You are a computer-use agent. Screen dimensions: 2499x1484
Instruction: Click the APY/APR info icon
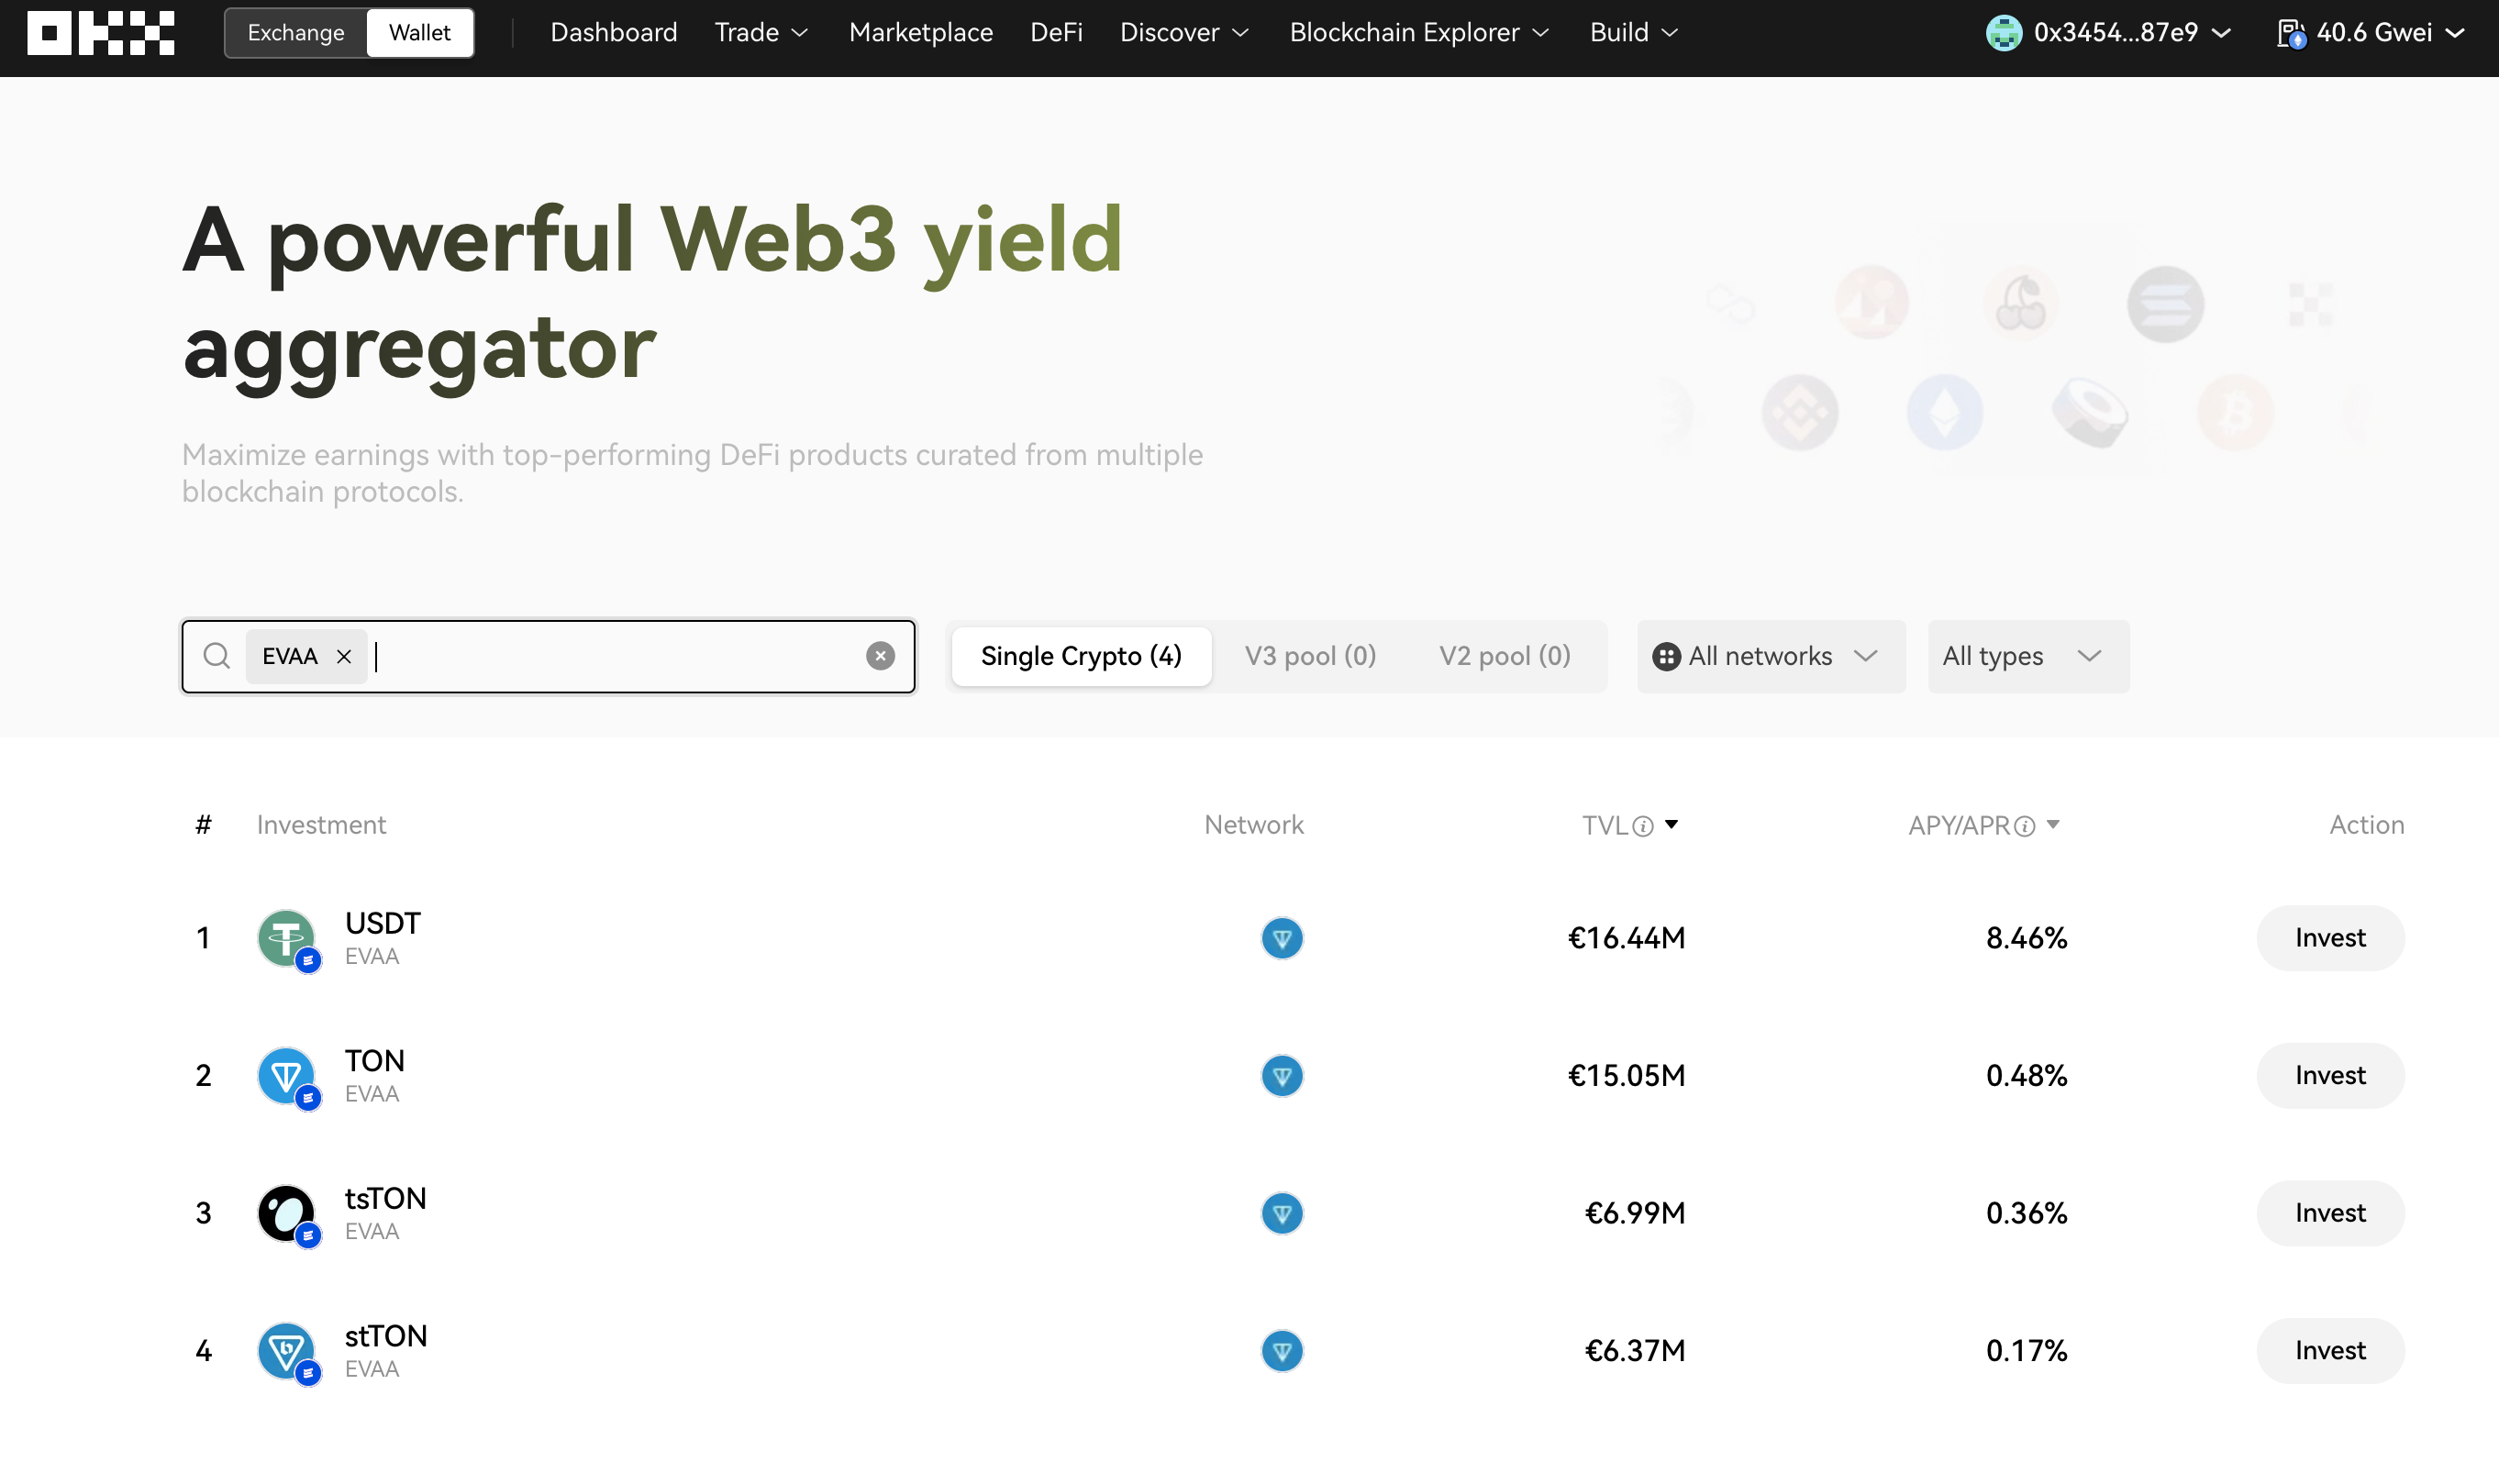(2024, 826)
